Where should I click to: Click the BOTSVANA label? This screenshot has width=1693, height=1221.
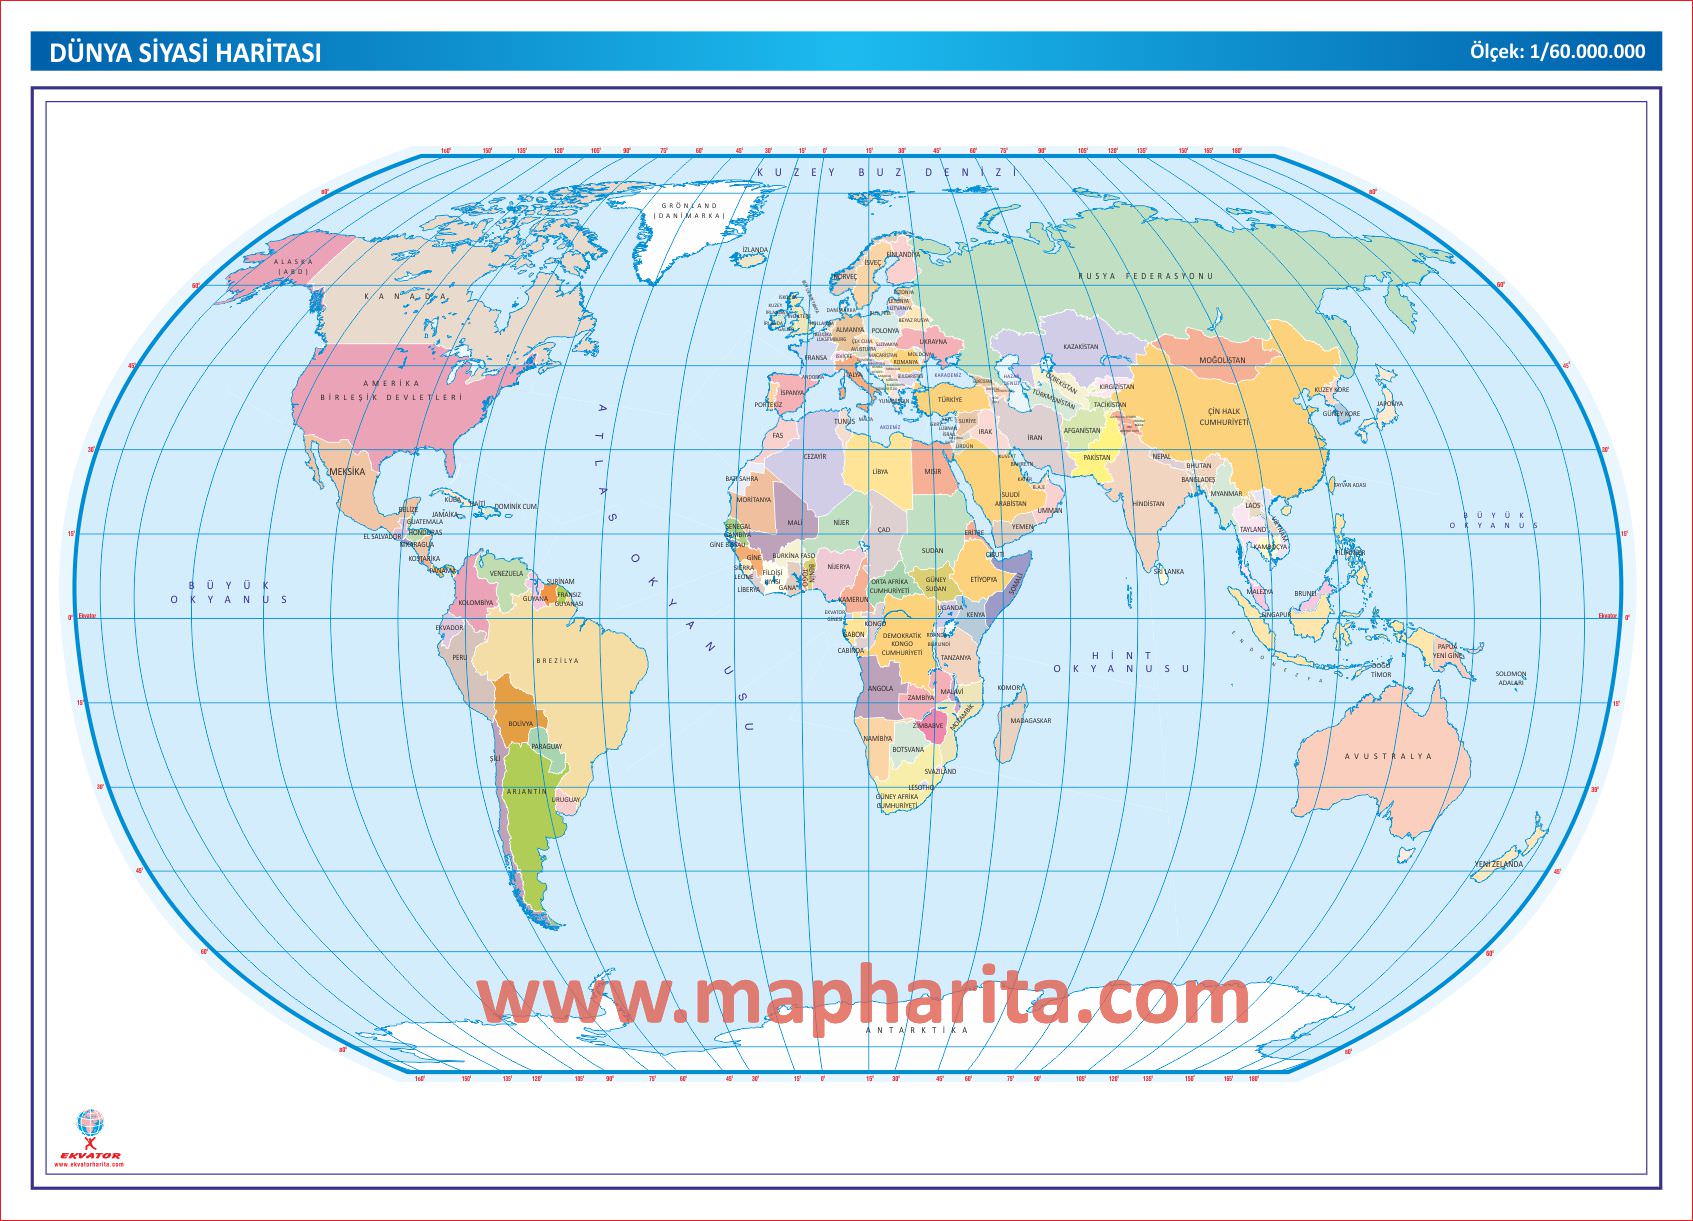(x=908, y=749)
